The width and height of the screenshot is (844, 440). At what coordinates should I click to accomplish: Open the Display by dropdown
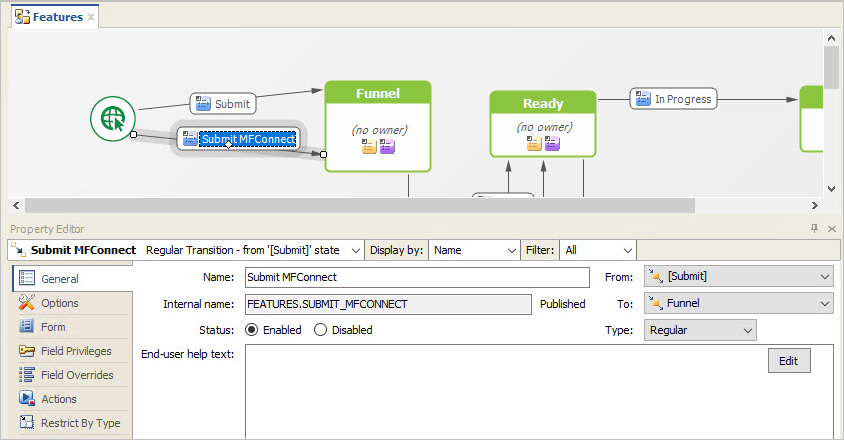click(x=474, y=250)
